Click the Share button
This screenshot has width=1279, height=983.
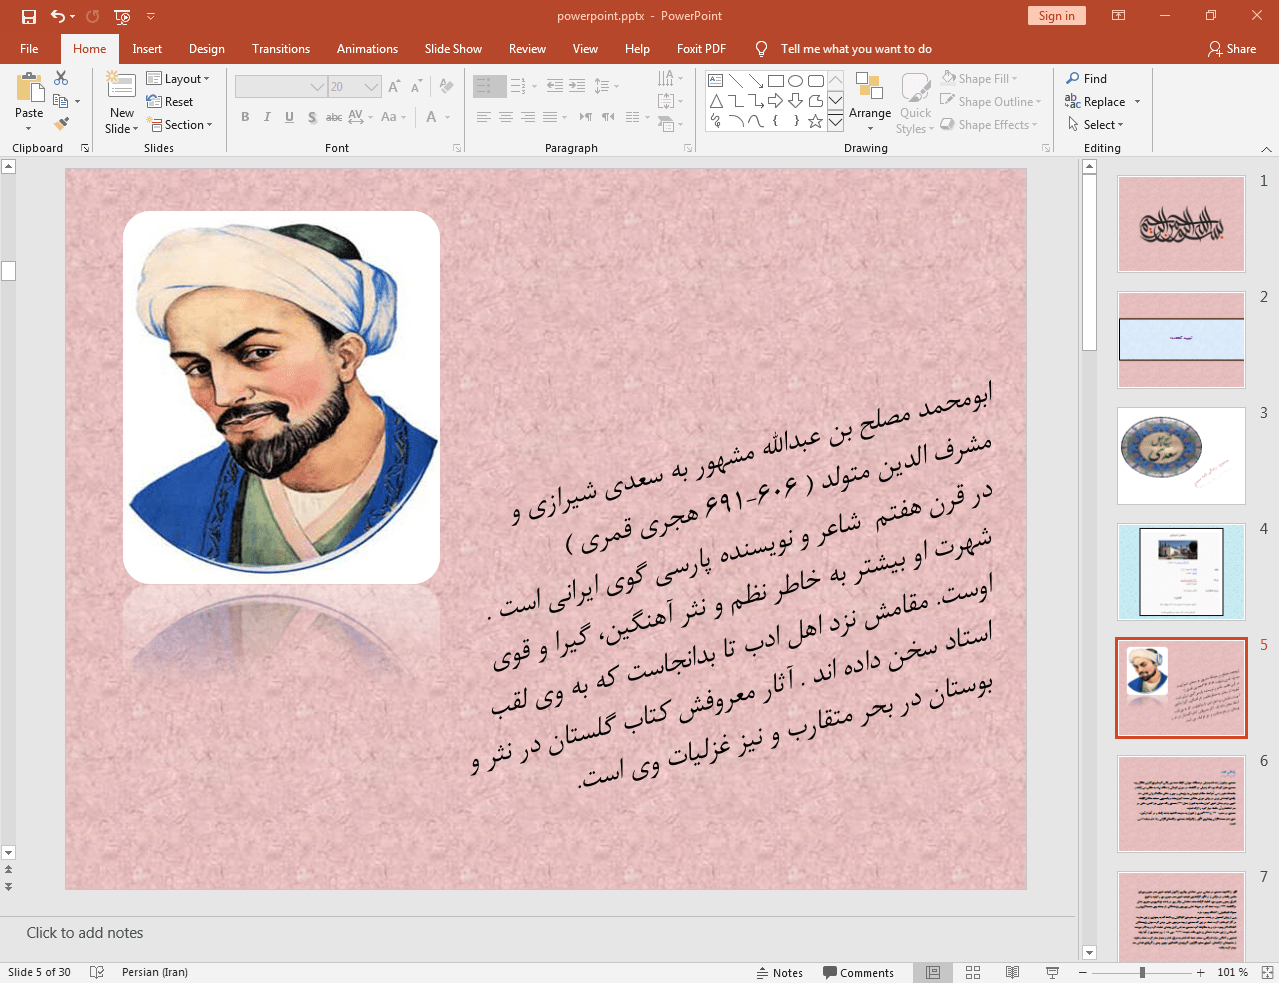pyautogui.click(x=1232, y=49)
